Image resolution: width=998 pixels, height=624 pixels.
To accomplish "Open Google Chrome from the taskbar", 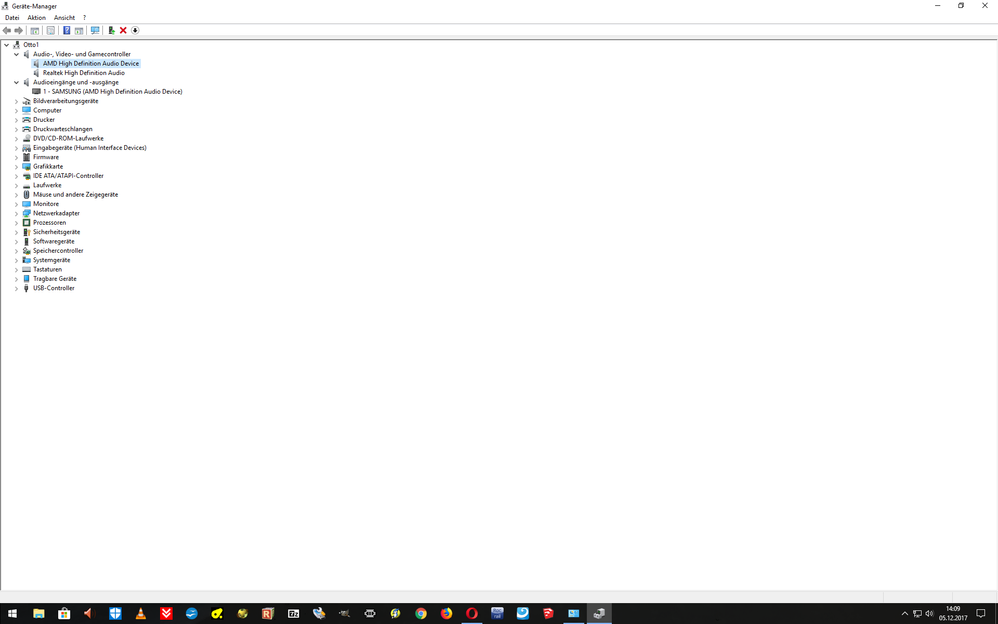I will [x=421, y=614].
